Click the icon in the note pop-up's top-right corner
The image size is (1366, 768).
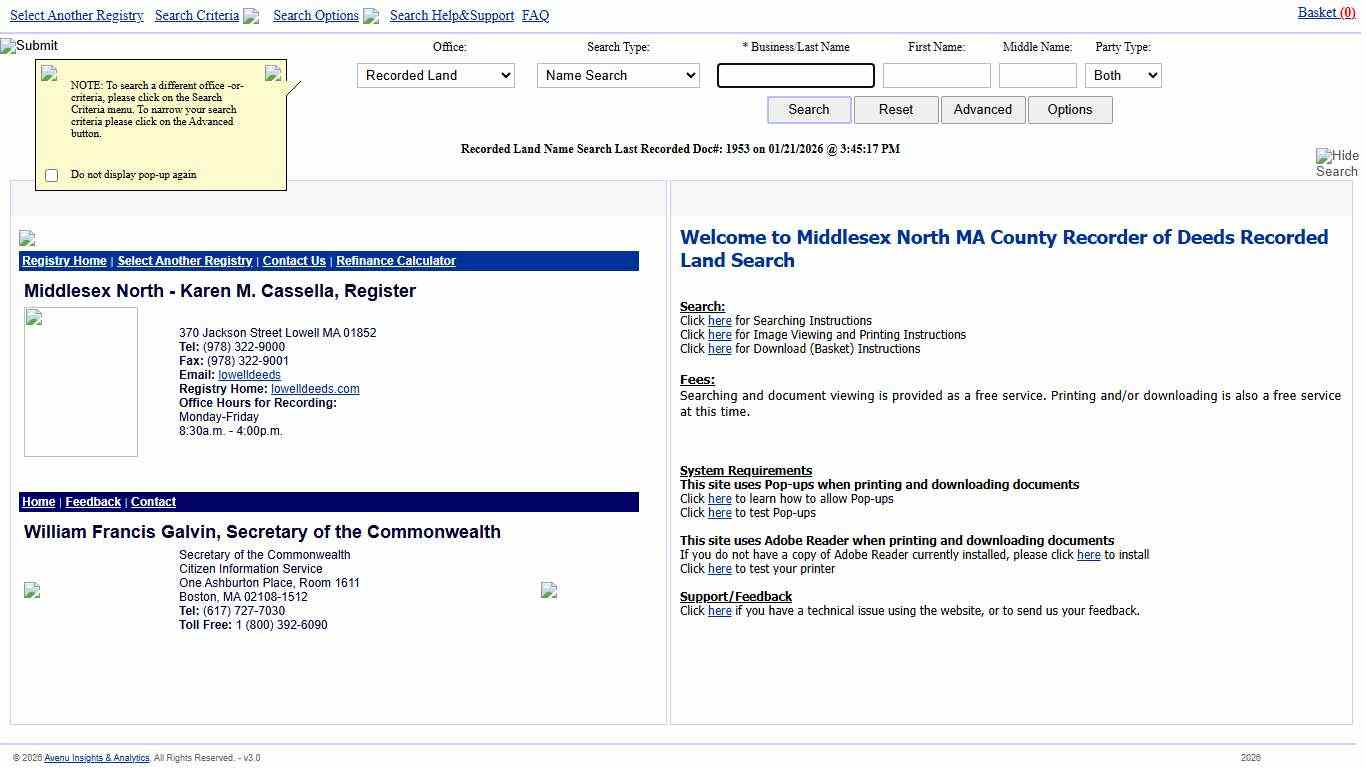tap(272, 73)
